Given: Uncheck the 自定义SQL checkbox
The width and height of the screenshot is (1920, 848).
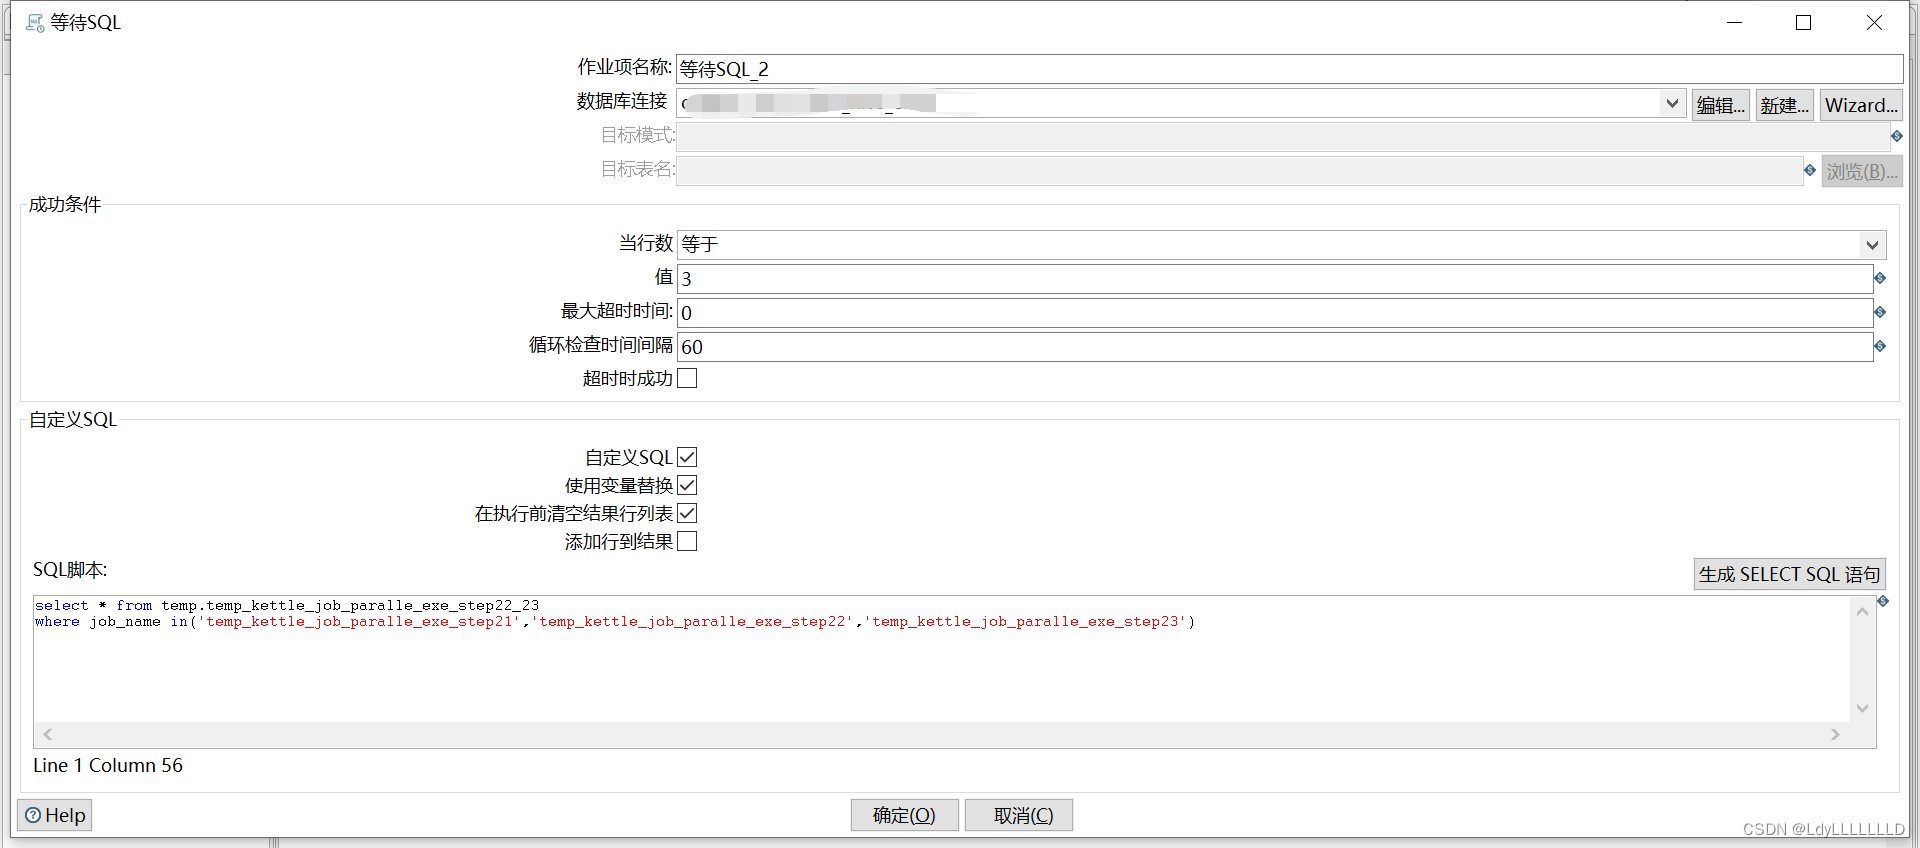Looking at the screenshot, I should [687, 457].
